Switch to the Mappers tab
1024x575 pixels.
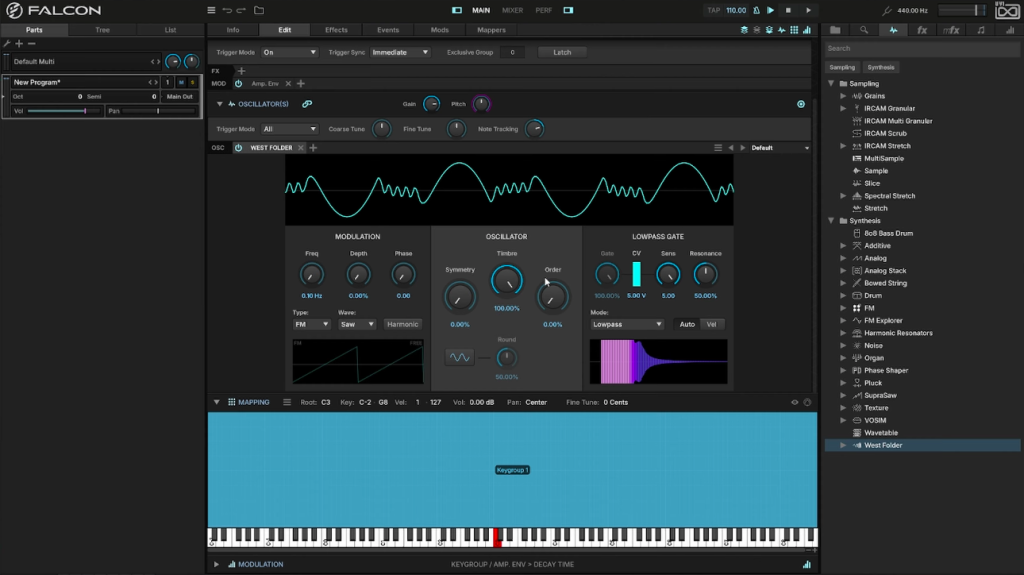click(491, 30)
